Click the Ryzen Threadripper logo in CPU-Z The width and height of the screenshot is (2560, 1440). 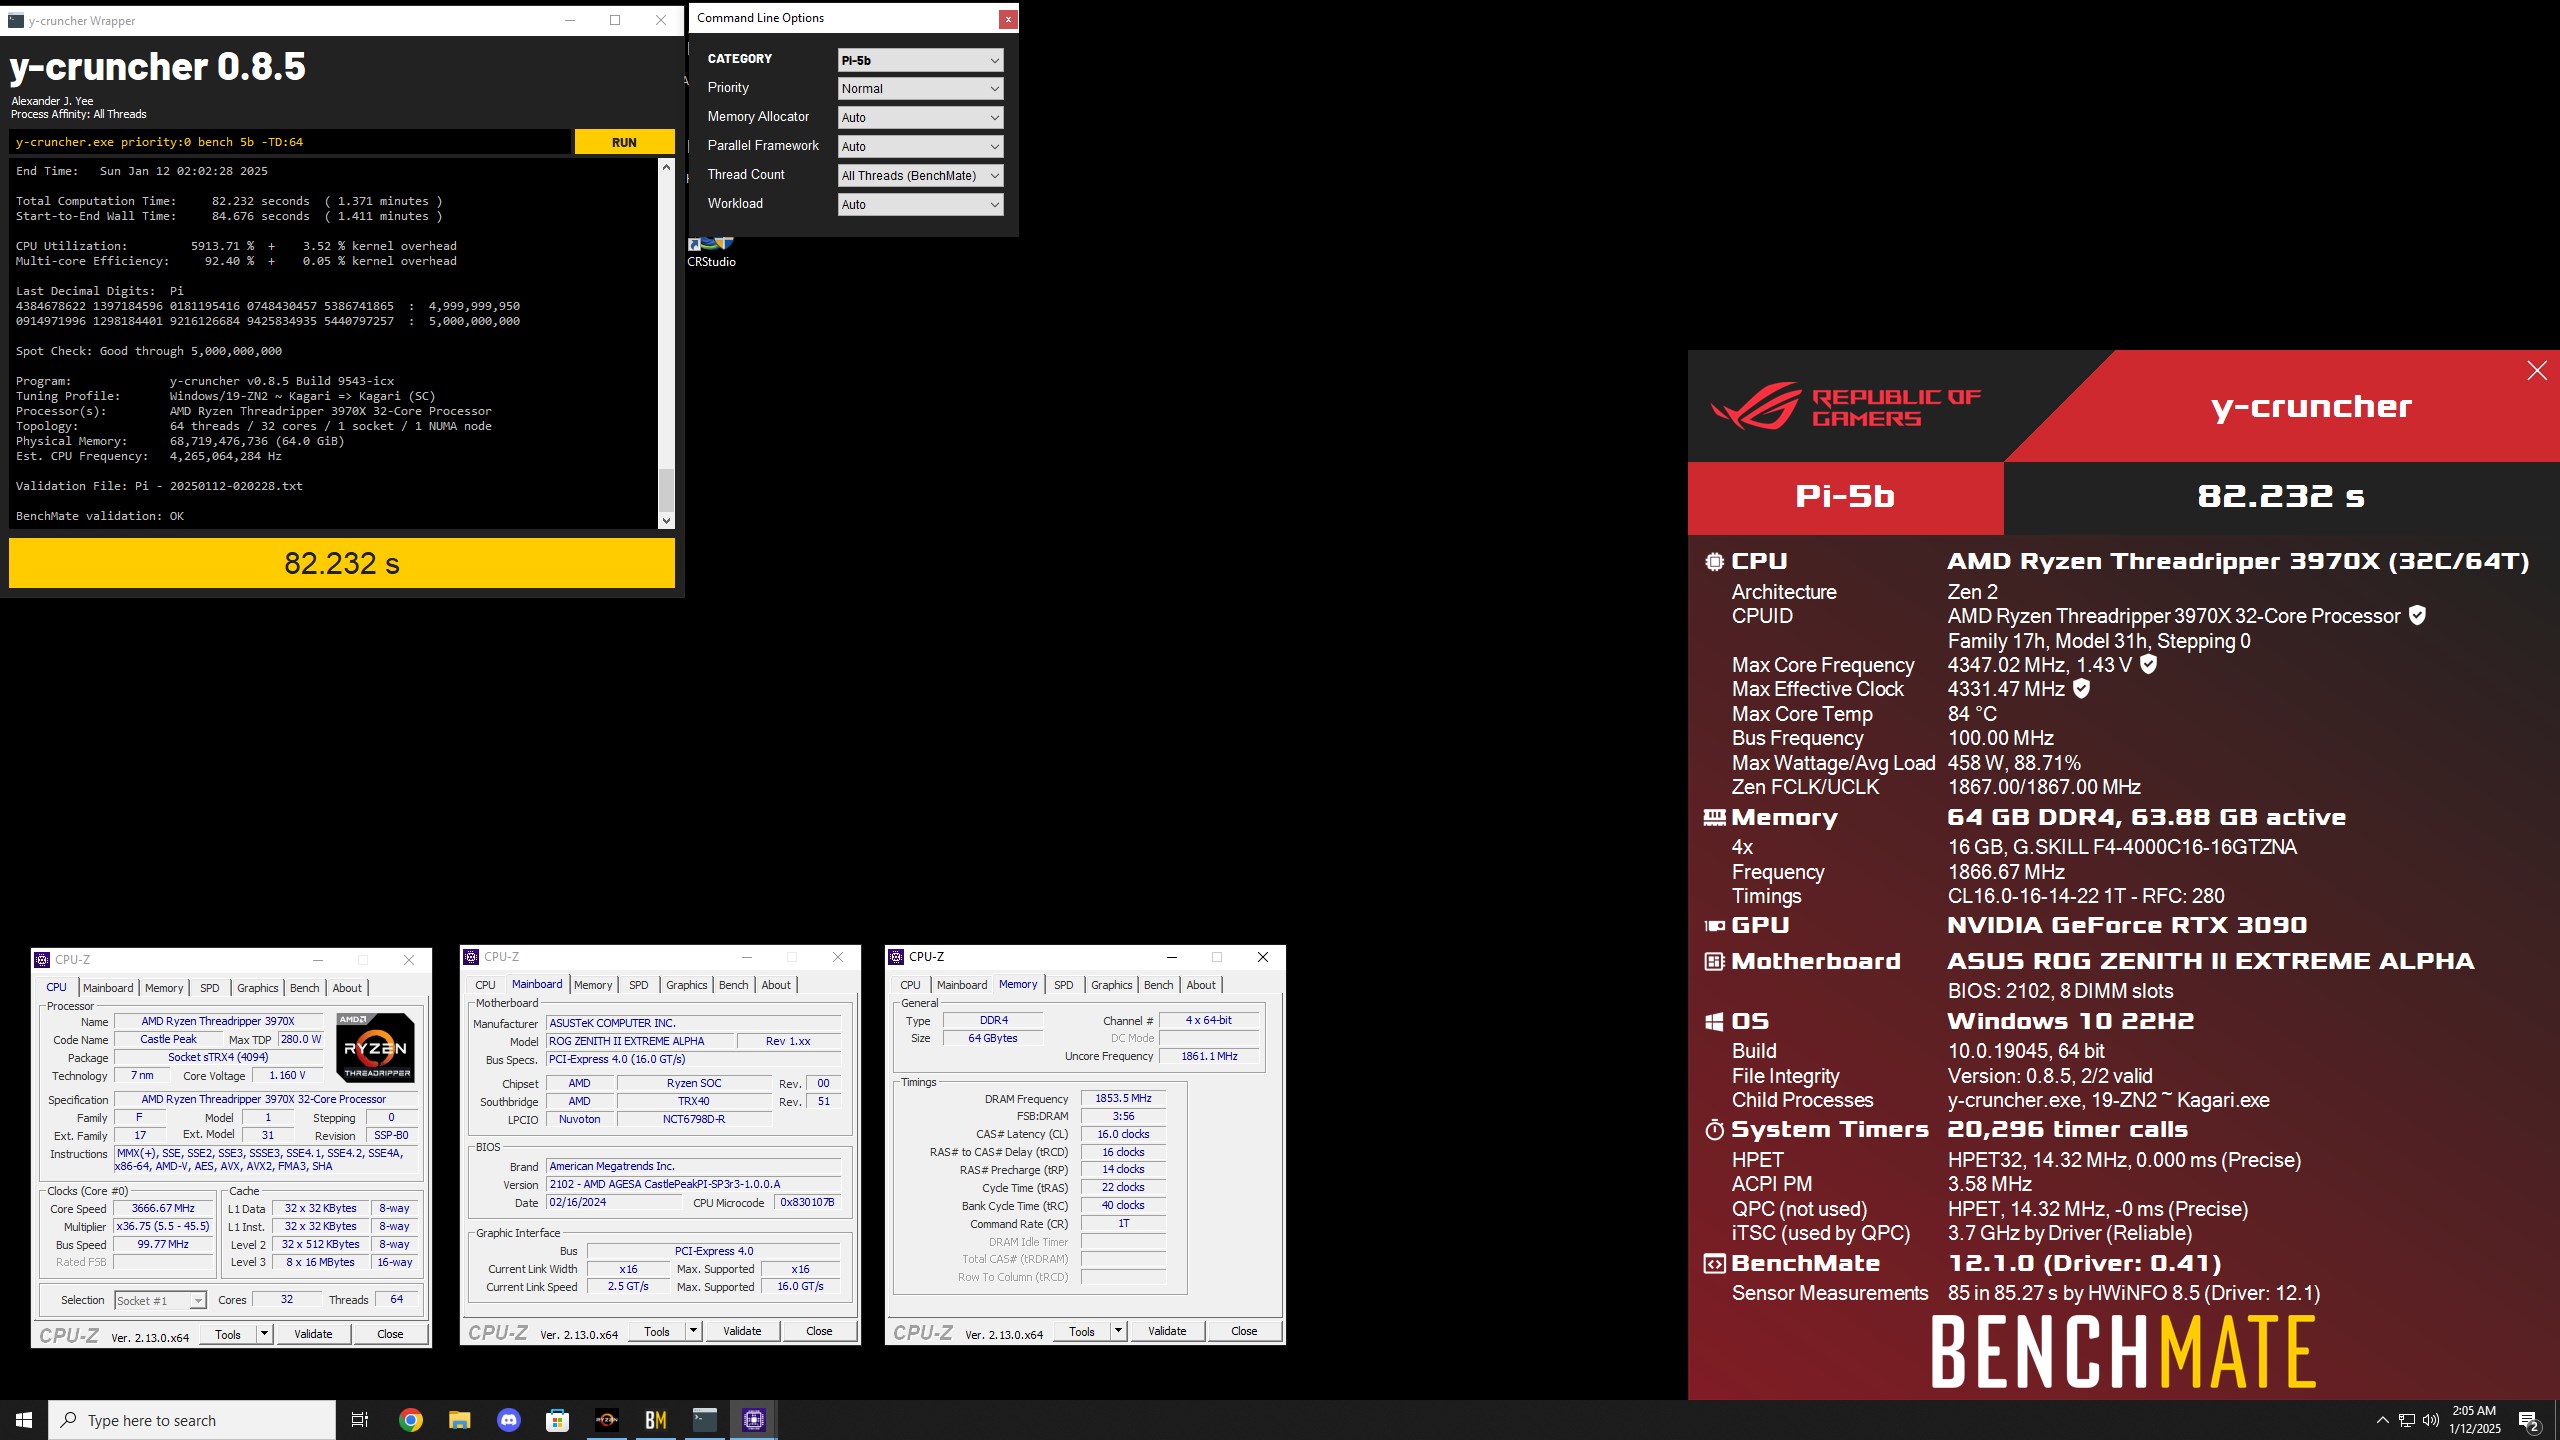tap(375, 1048)
